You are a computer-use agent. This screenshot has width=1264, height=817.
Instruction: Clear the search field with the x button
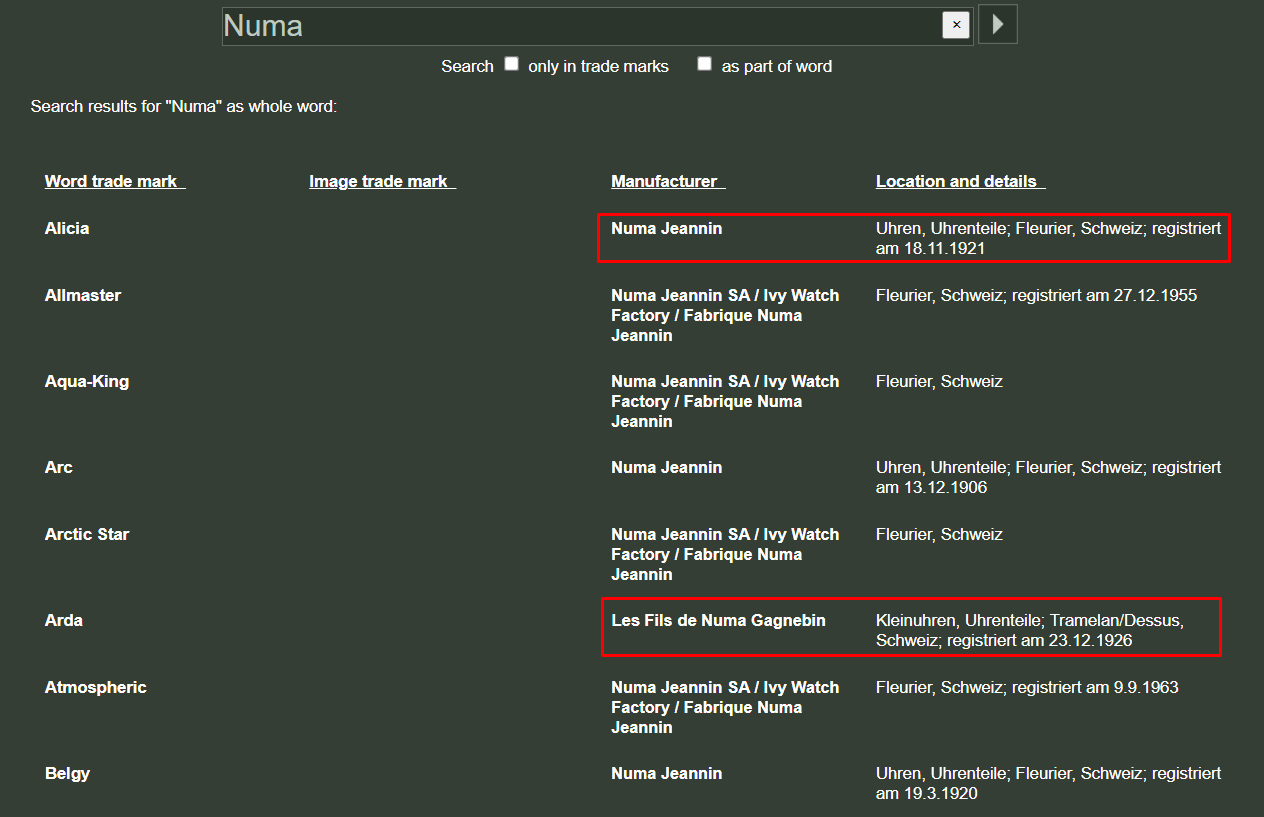coord(956,25)
